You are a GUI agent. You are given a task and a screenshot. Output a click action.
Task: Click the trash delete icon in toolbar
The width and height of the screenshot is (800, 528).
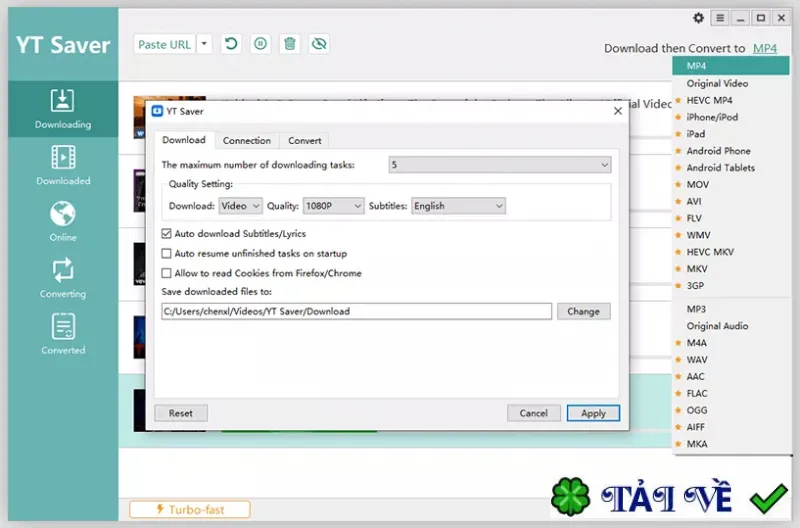[290, 44]
